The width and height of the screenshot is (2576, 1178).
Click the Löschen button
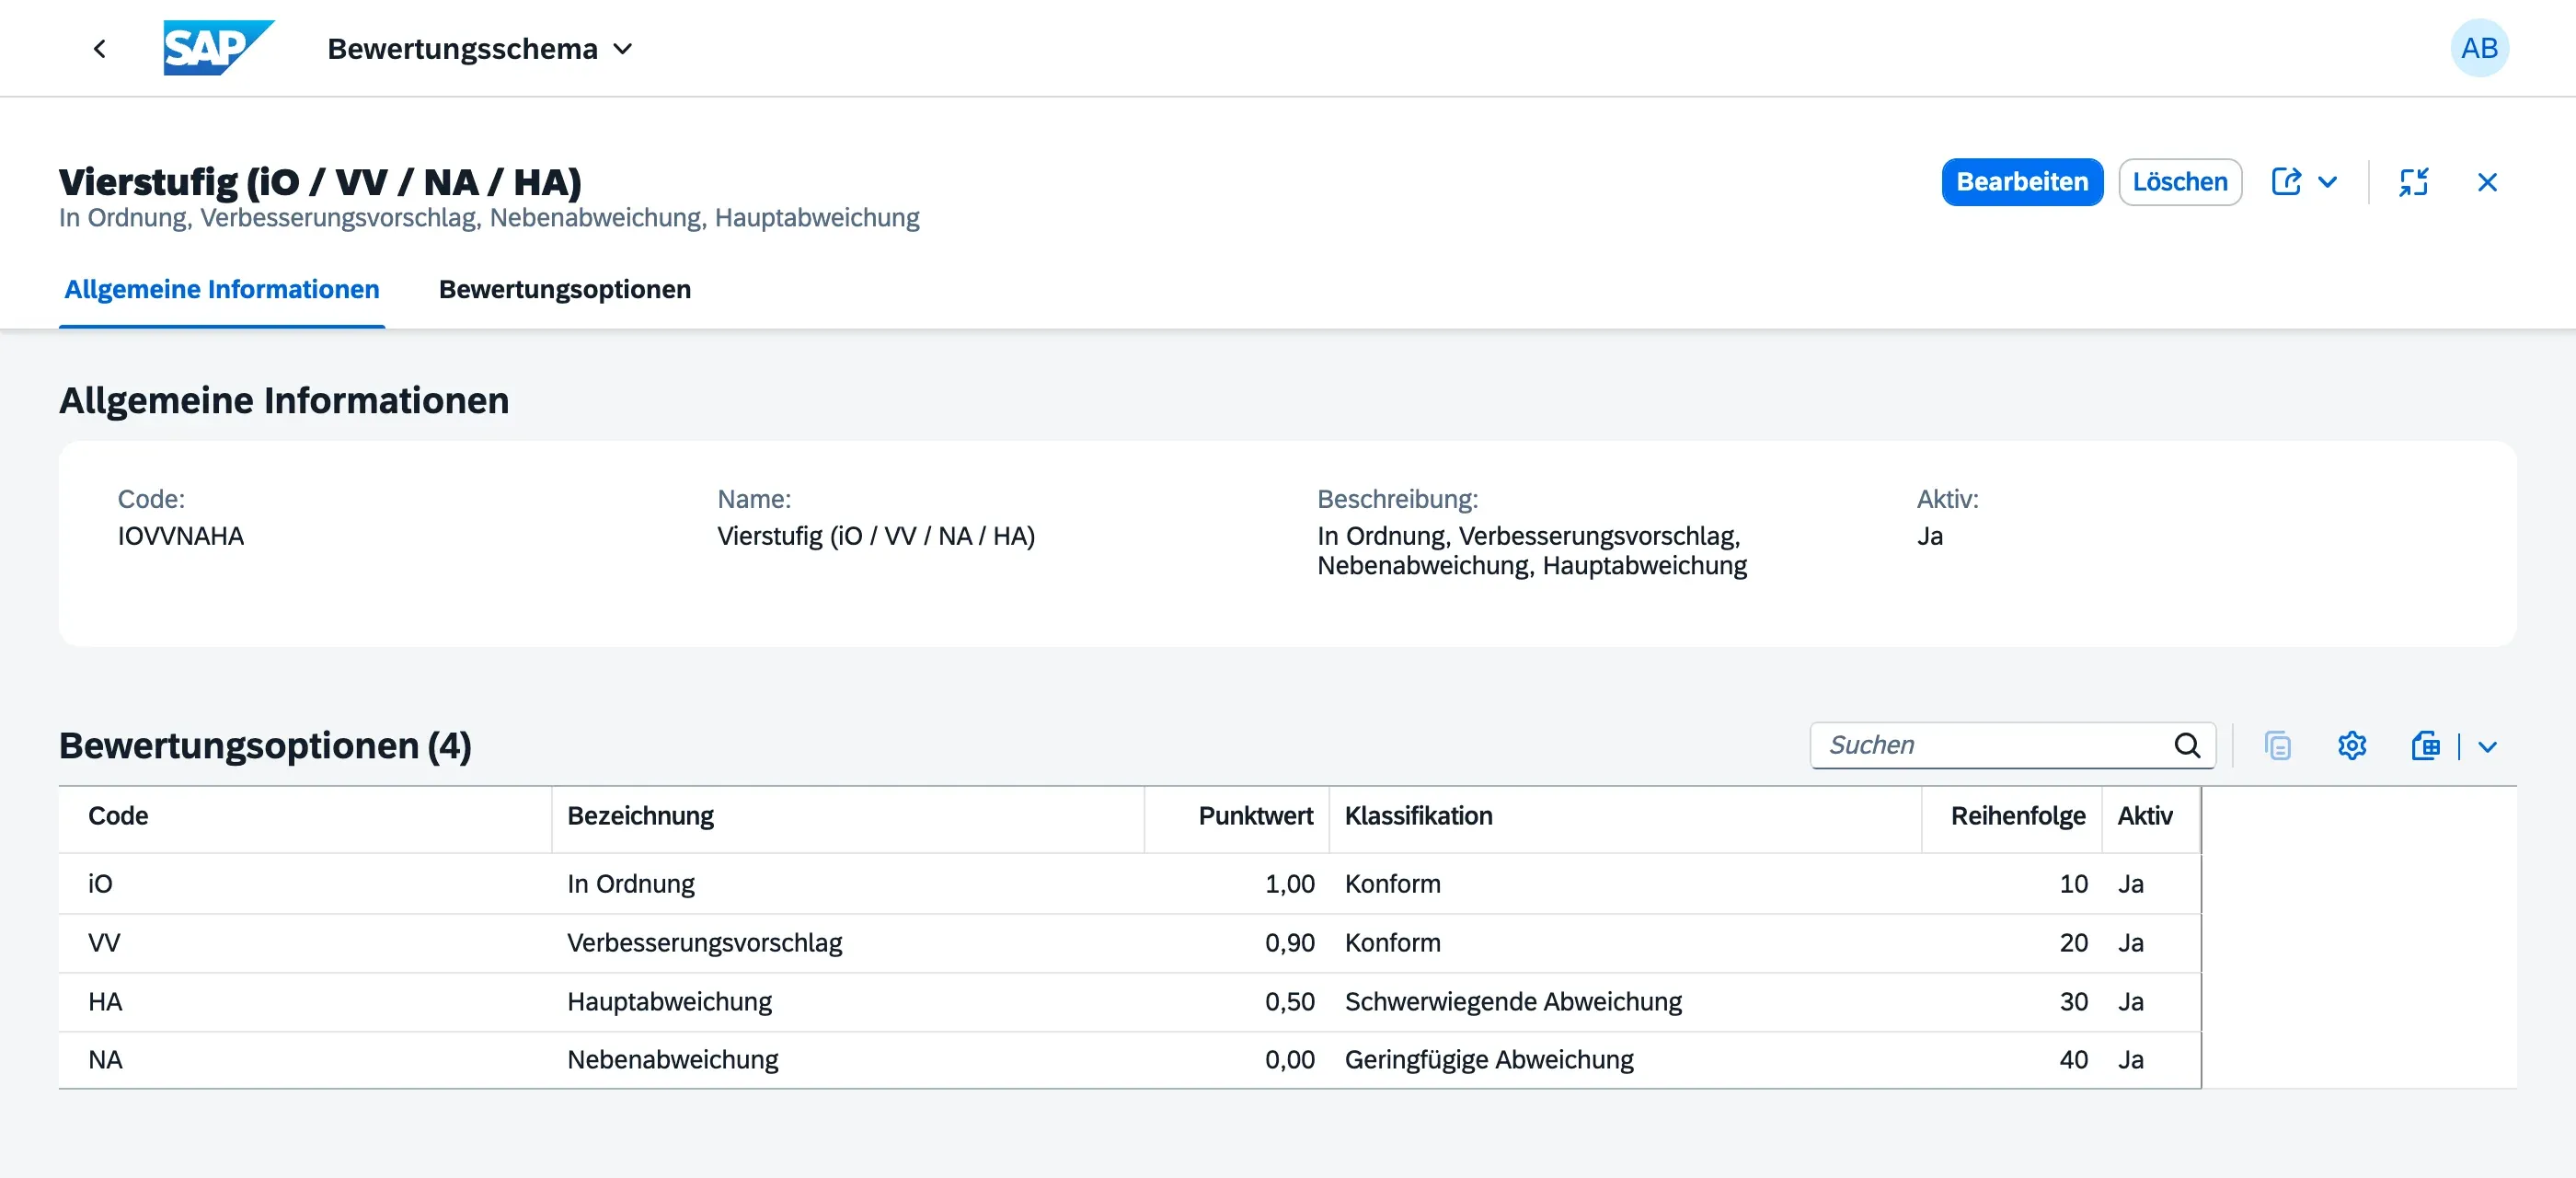2180,182
